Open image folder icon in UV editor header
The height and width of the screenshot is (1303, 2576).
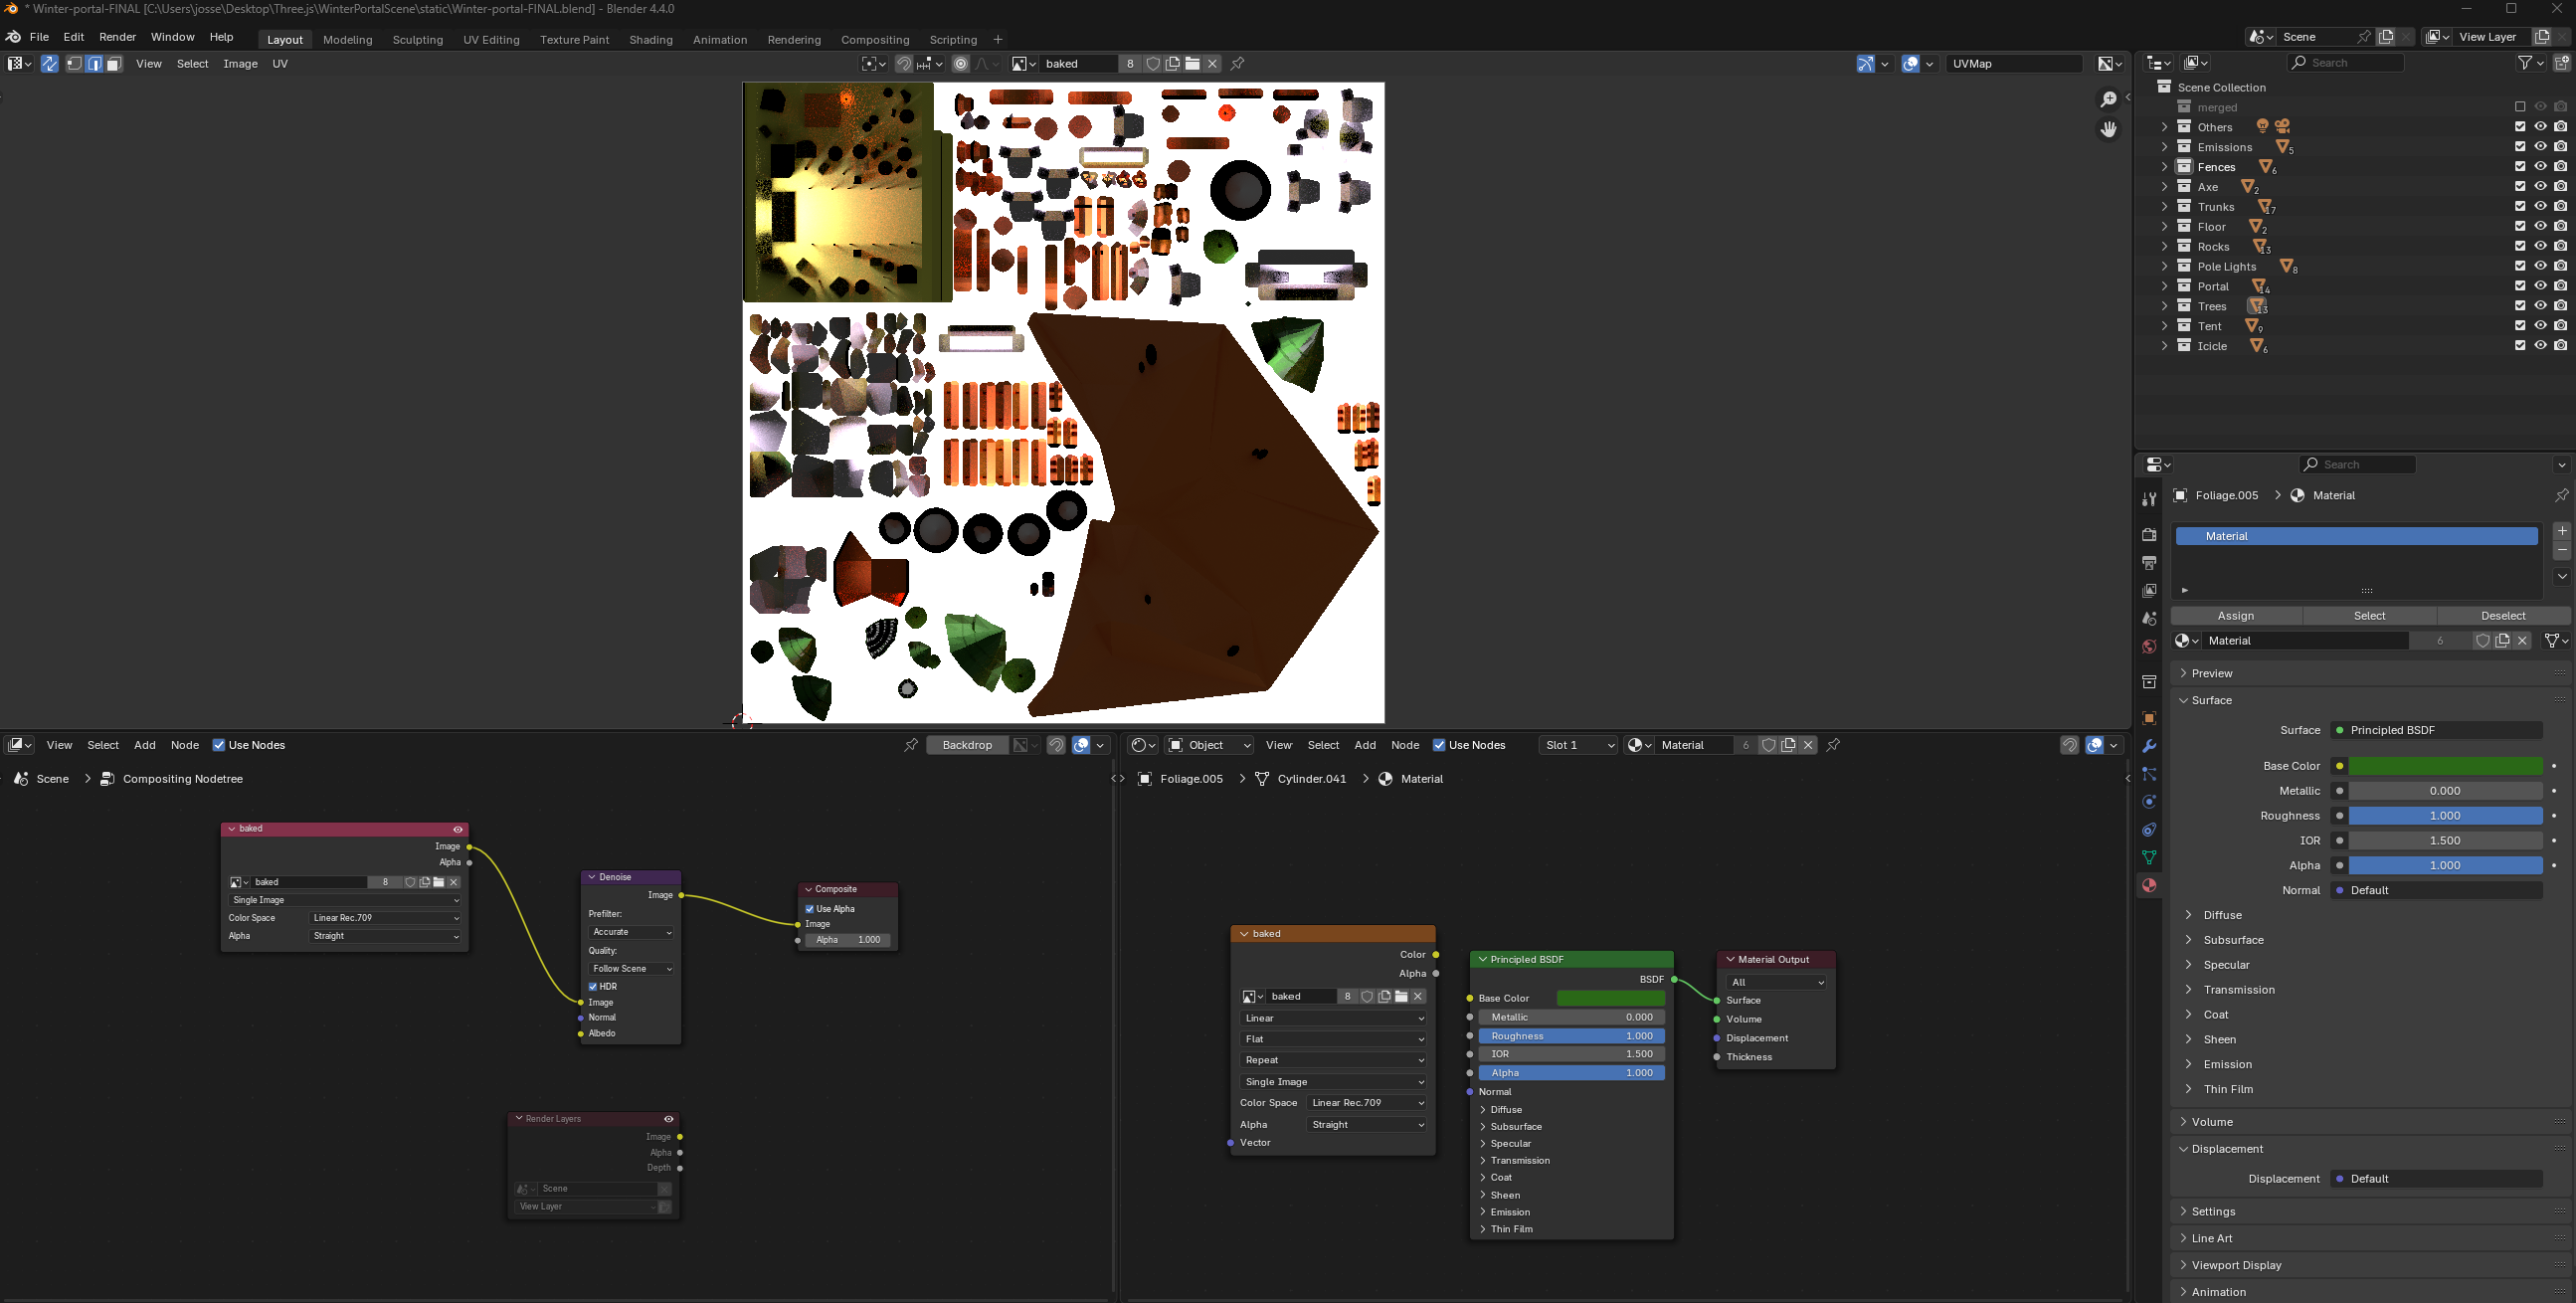(x=1192, y=64)
